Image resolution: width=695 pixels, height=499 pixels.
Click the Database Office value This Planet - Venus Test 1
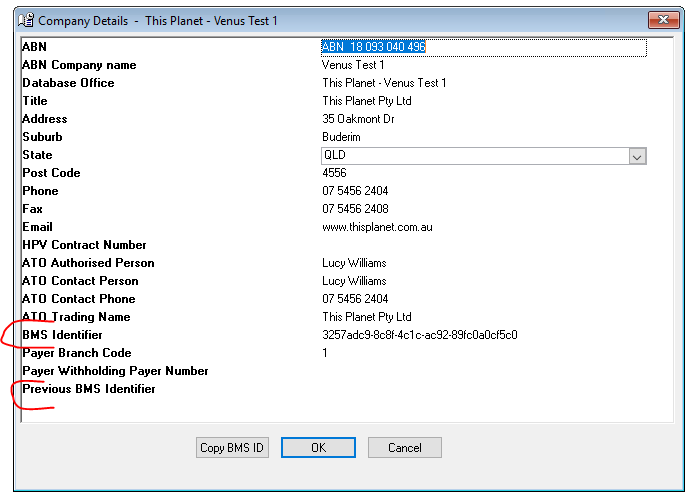coord(384,83)
